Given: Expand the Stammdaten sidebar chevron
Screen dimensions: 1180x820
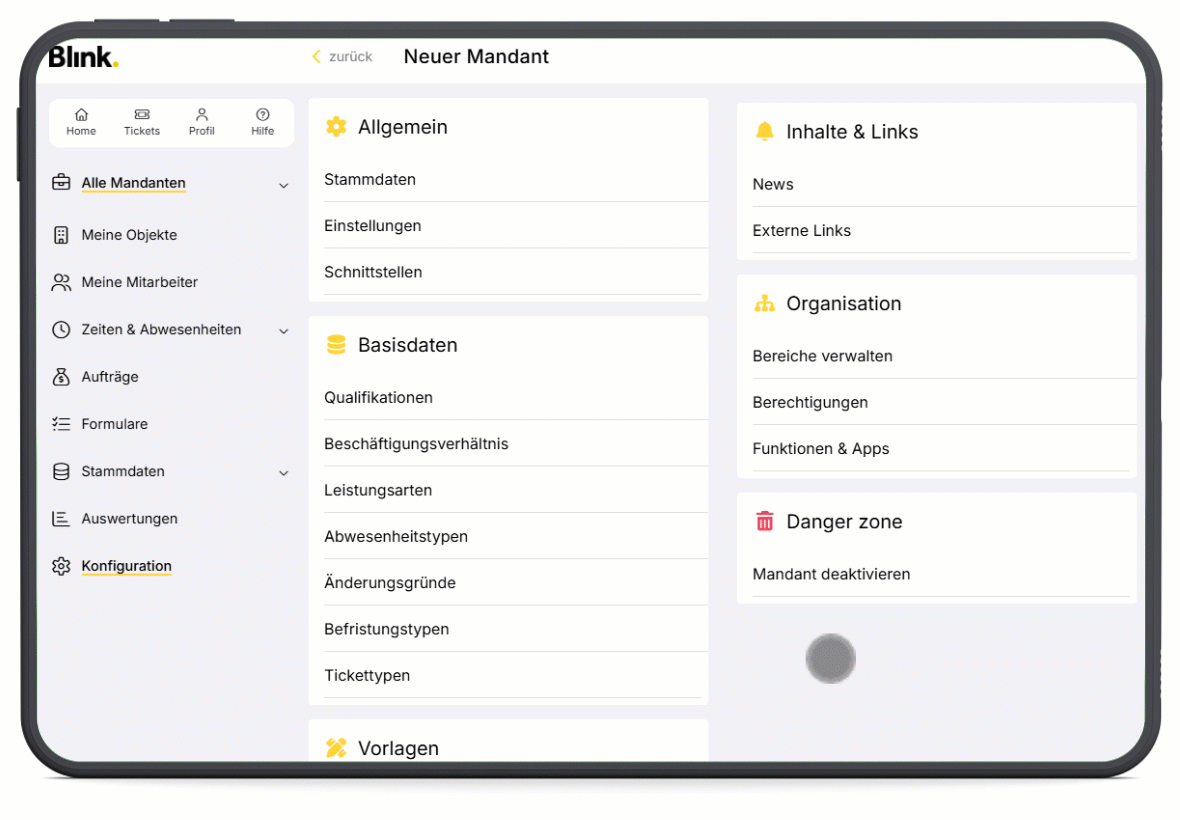Looking at the screenshot, I should click(283, 473).
